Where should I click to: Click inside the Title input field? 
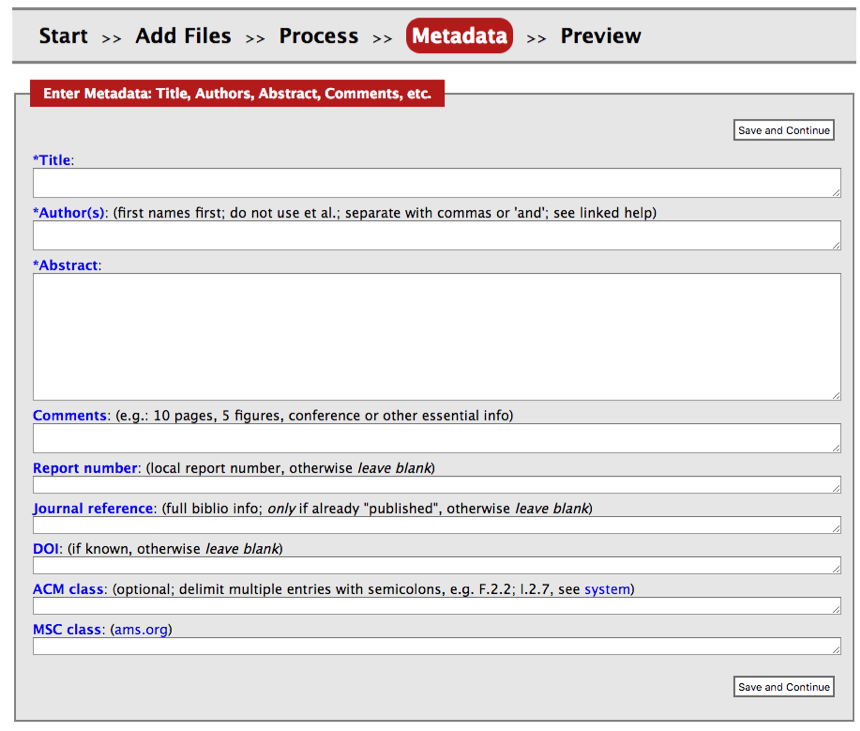pyautogui.click(x=435, y=183)
